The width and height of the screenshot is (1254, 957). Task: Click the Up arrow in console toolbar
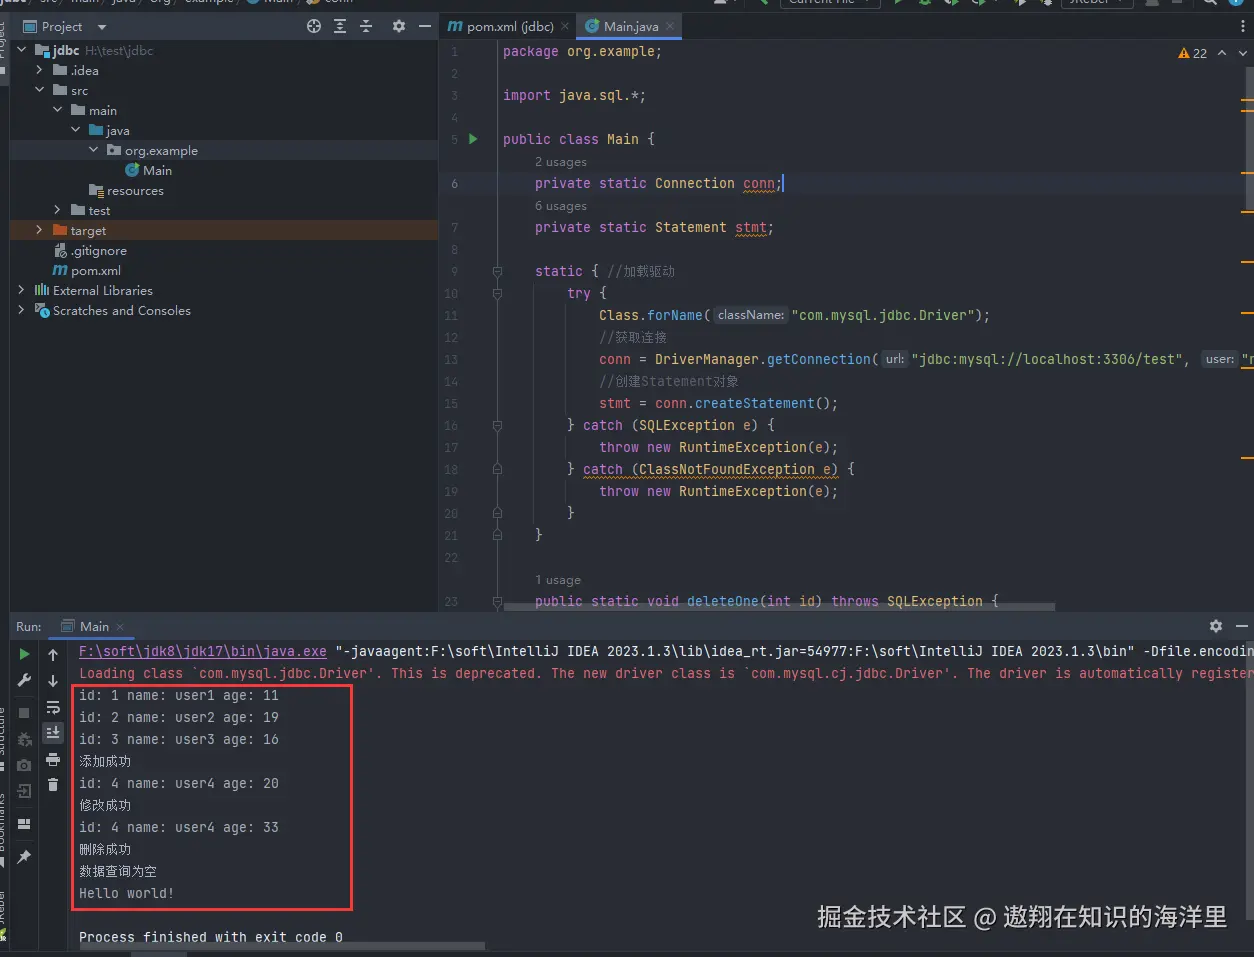tap(53, 655)
